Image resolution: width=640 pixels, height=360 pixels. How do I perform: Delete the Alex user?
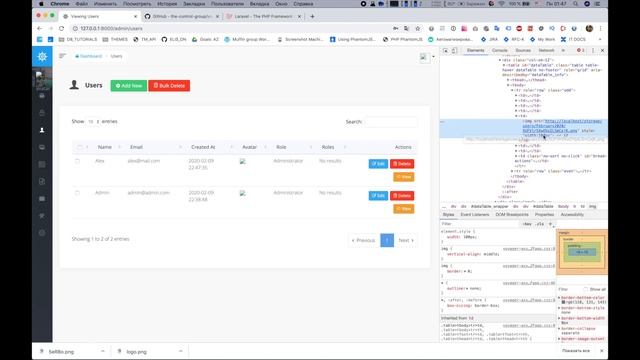[x=402, y=164]
